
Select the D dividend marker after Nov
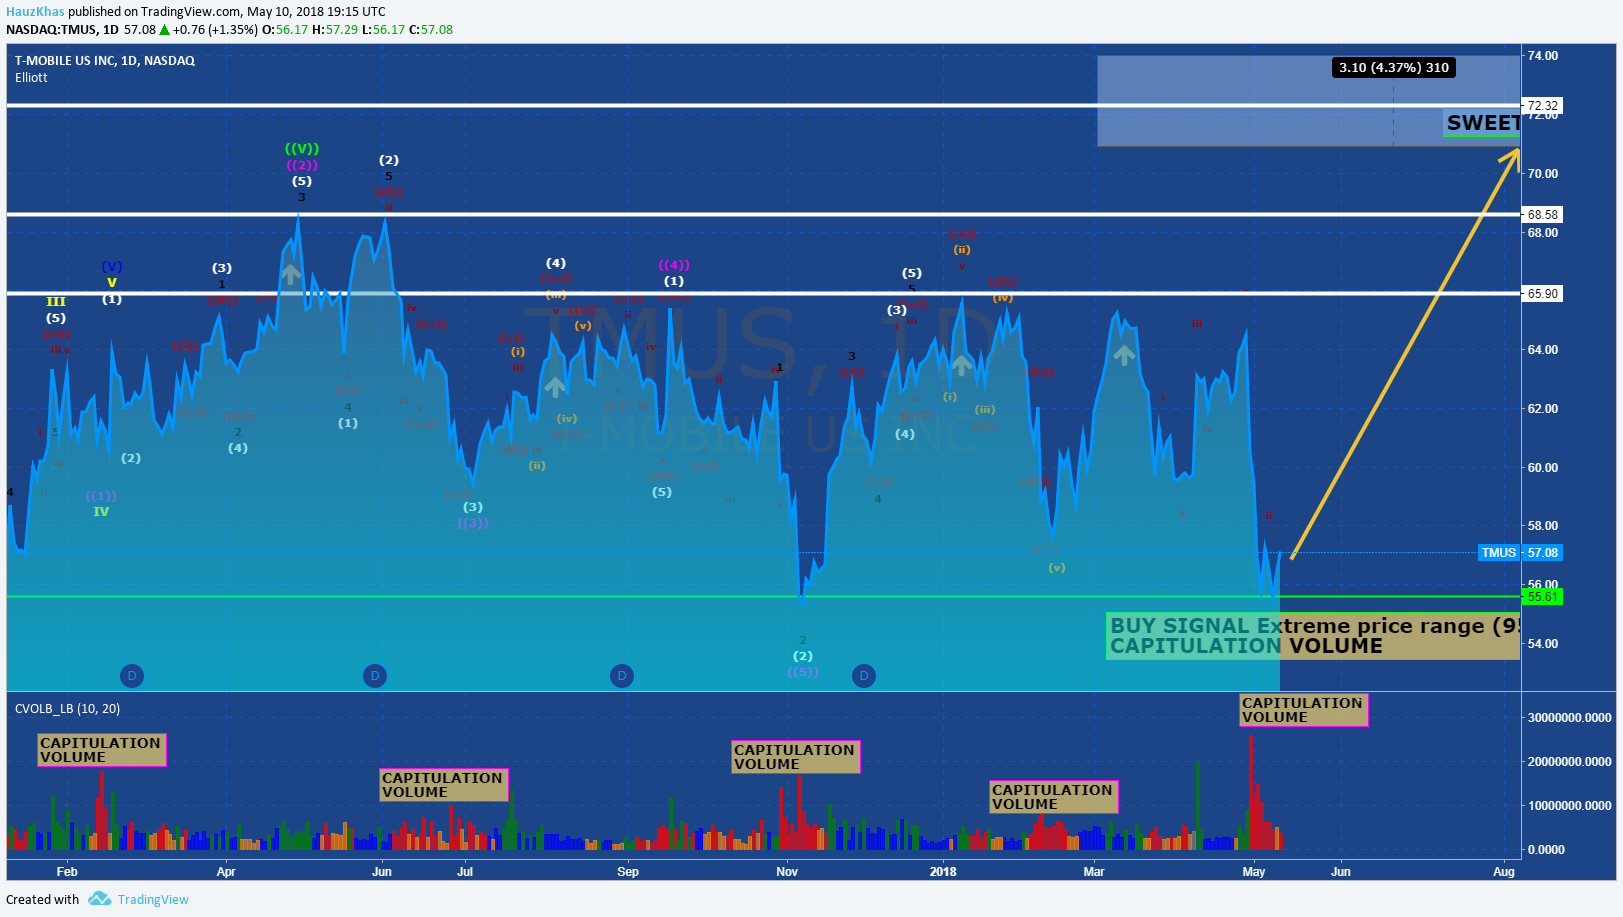pyautogui.click(x=864, y=676)
